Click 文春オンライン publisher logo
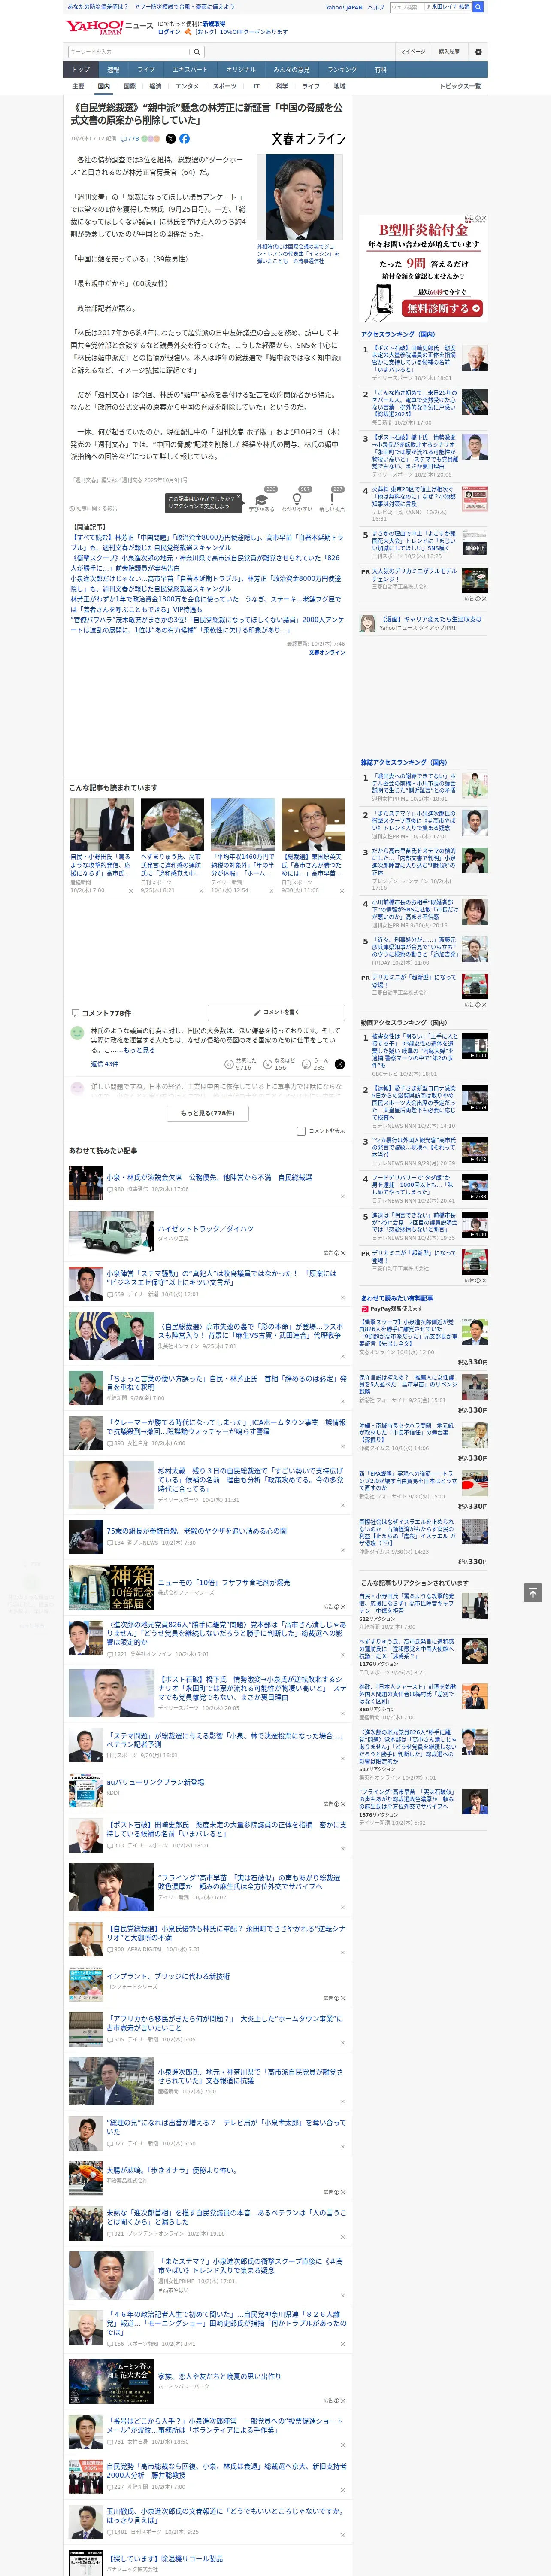Image resolution: width=551 pixels, height=2576 pixels. pos(308,139)
